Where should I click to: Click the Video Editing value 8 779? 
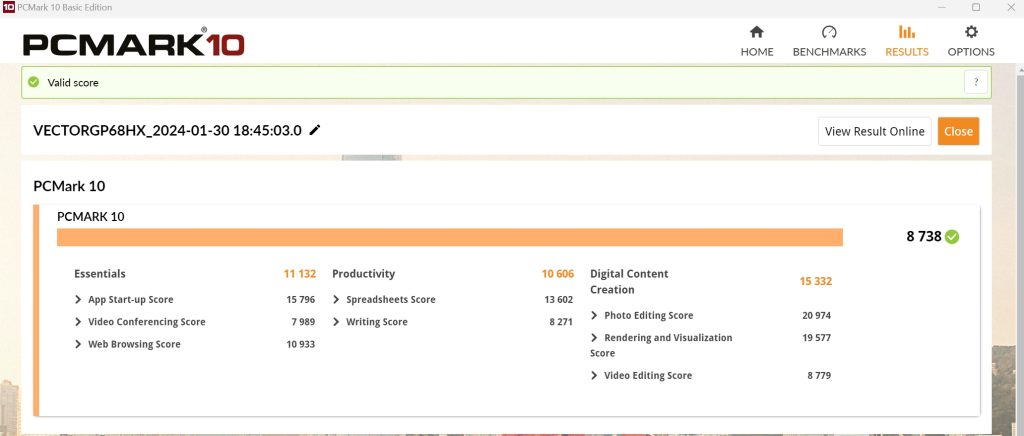point(819,375)
